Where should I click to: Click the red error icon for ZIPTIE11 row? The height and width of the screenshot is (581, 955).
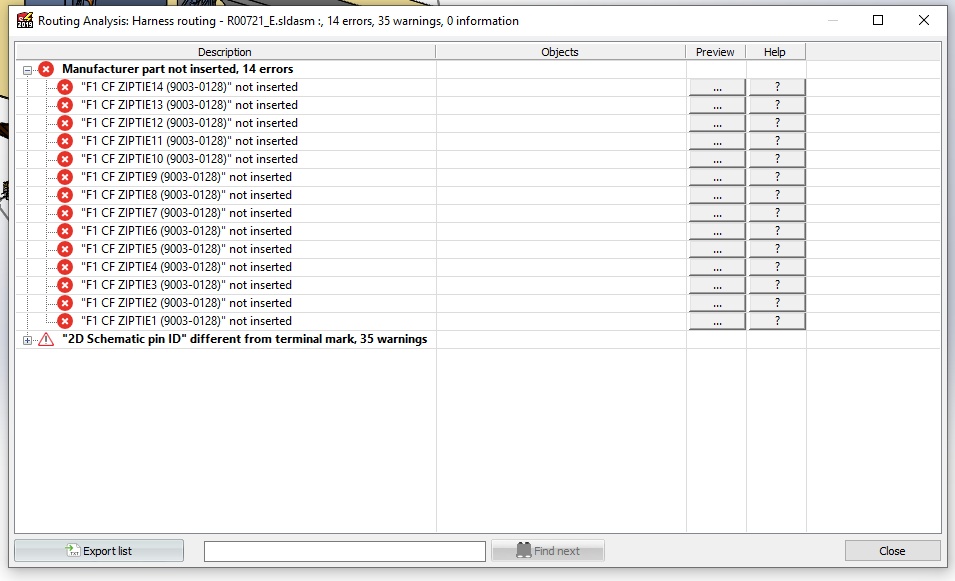(65, 141)
